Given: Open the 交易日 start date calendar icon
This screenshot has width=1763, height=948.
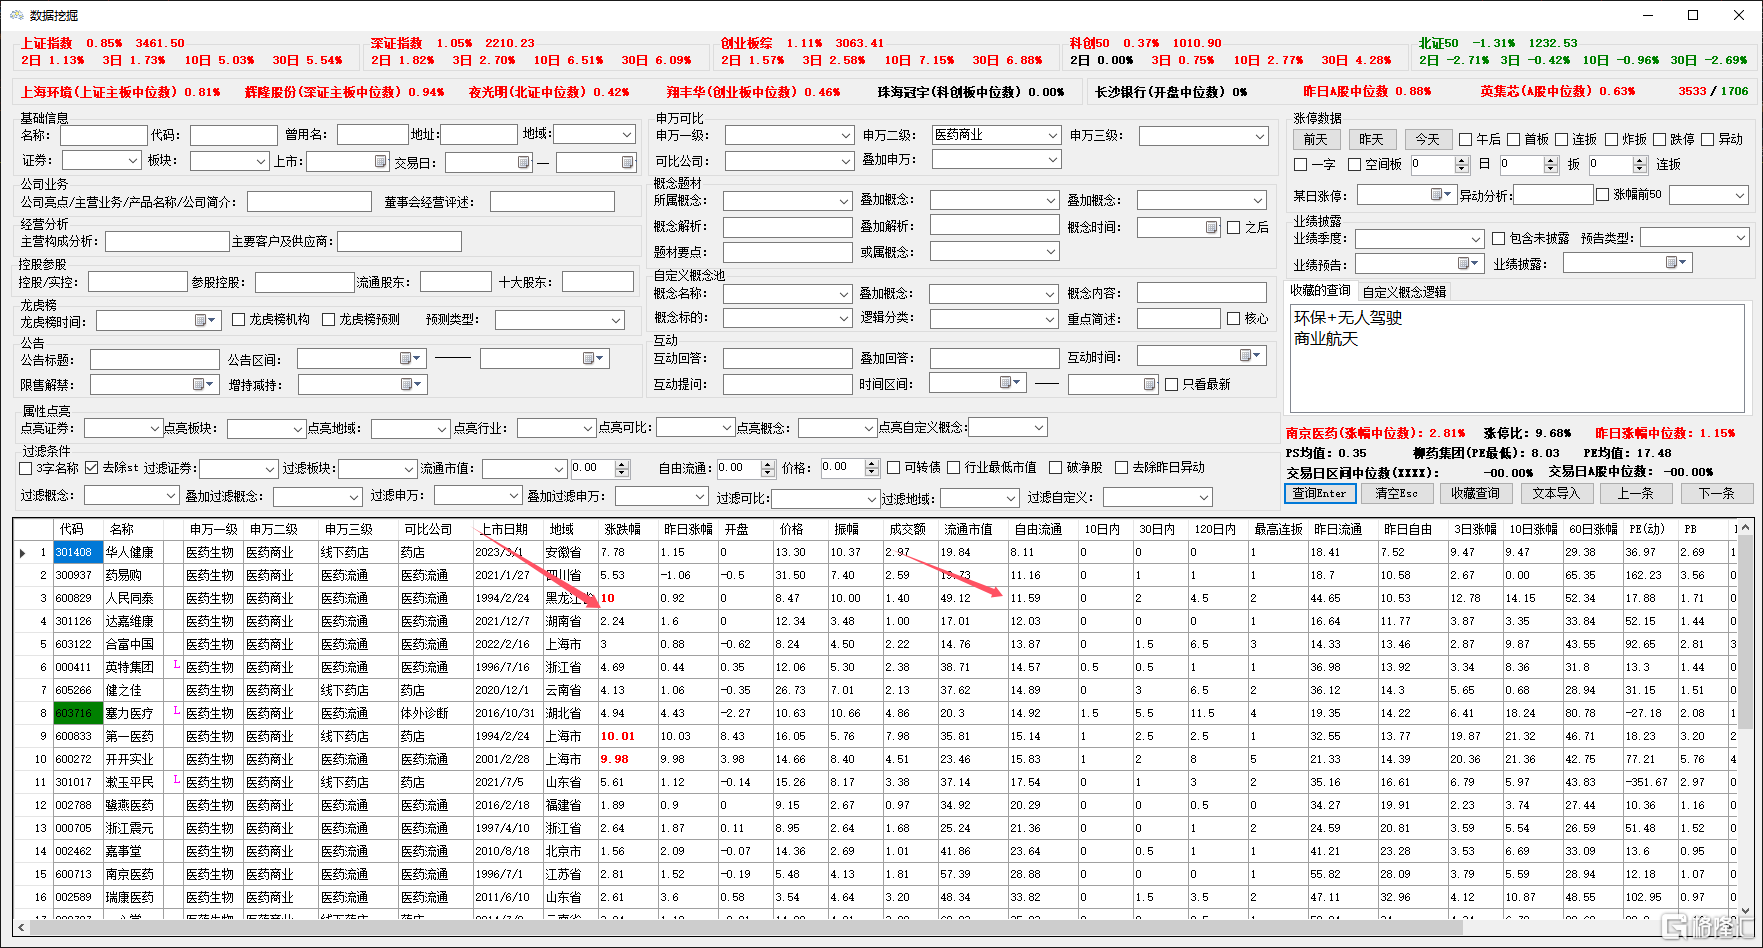Looking at the screenshot, I should 523,162.
